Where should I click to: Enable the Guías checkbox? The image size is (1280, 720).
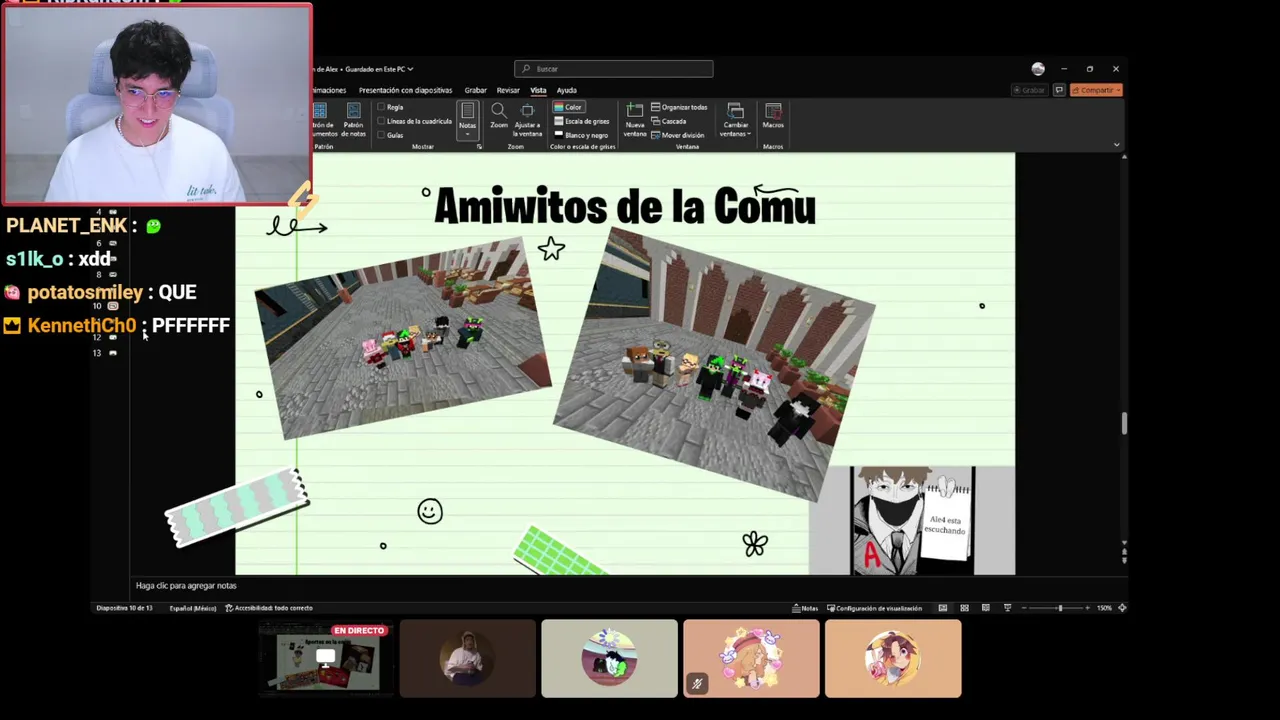(x=391, y=135)
